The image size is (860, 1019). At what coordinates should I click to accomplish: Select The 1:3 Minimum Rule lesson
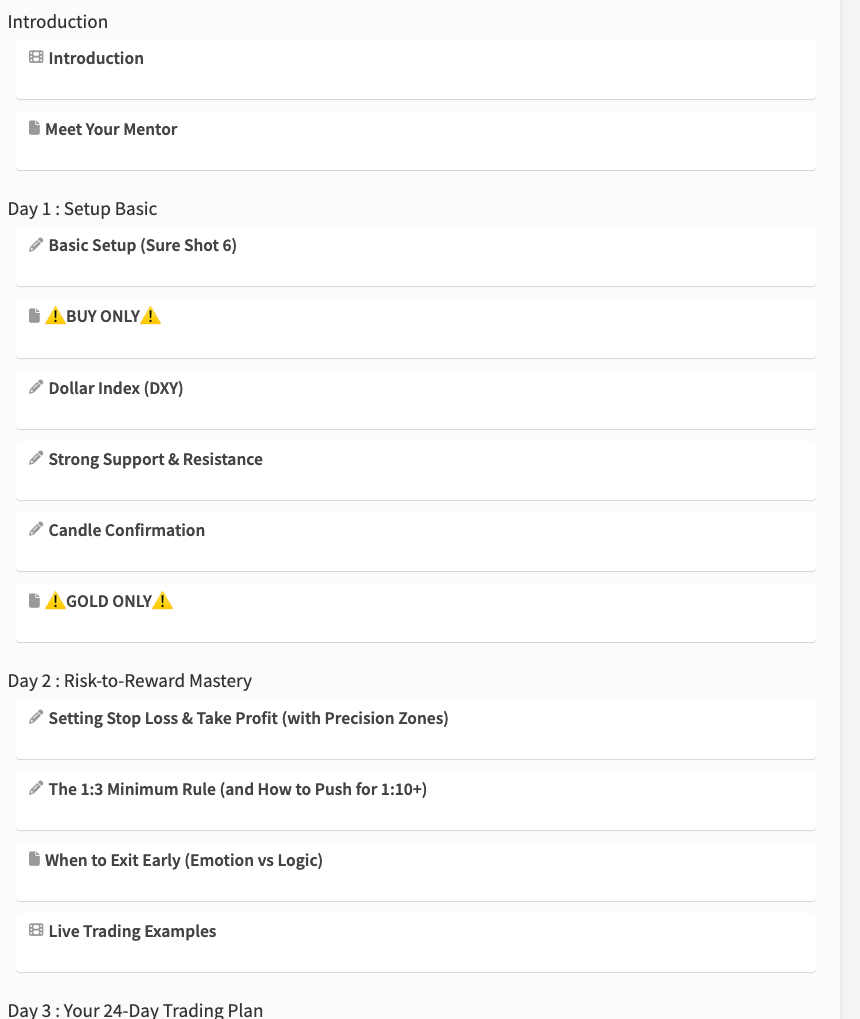(x=237, y=789)
